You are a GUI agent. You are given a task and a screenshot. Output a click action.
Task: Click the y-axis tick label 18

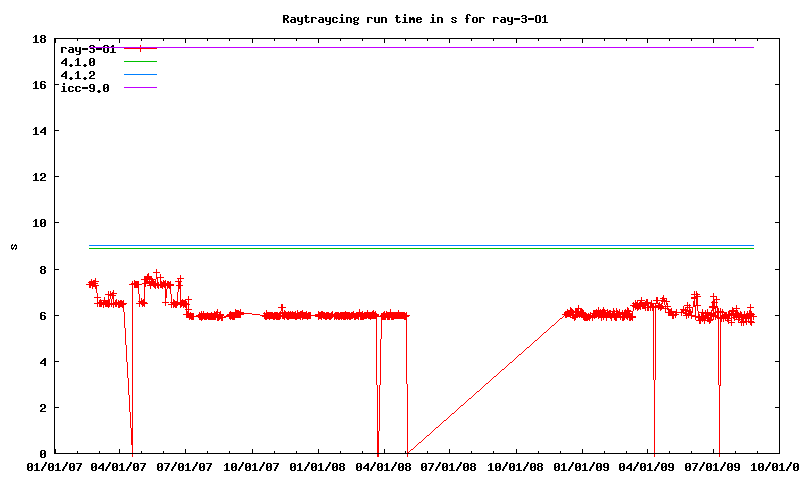[38, 40]
